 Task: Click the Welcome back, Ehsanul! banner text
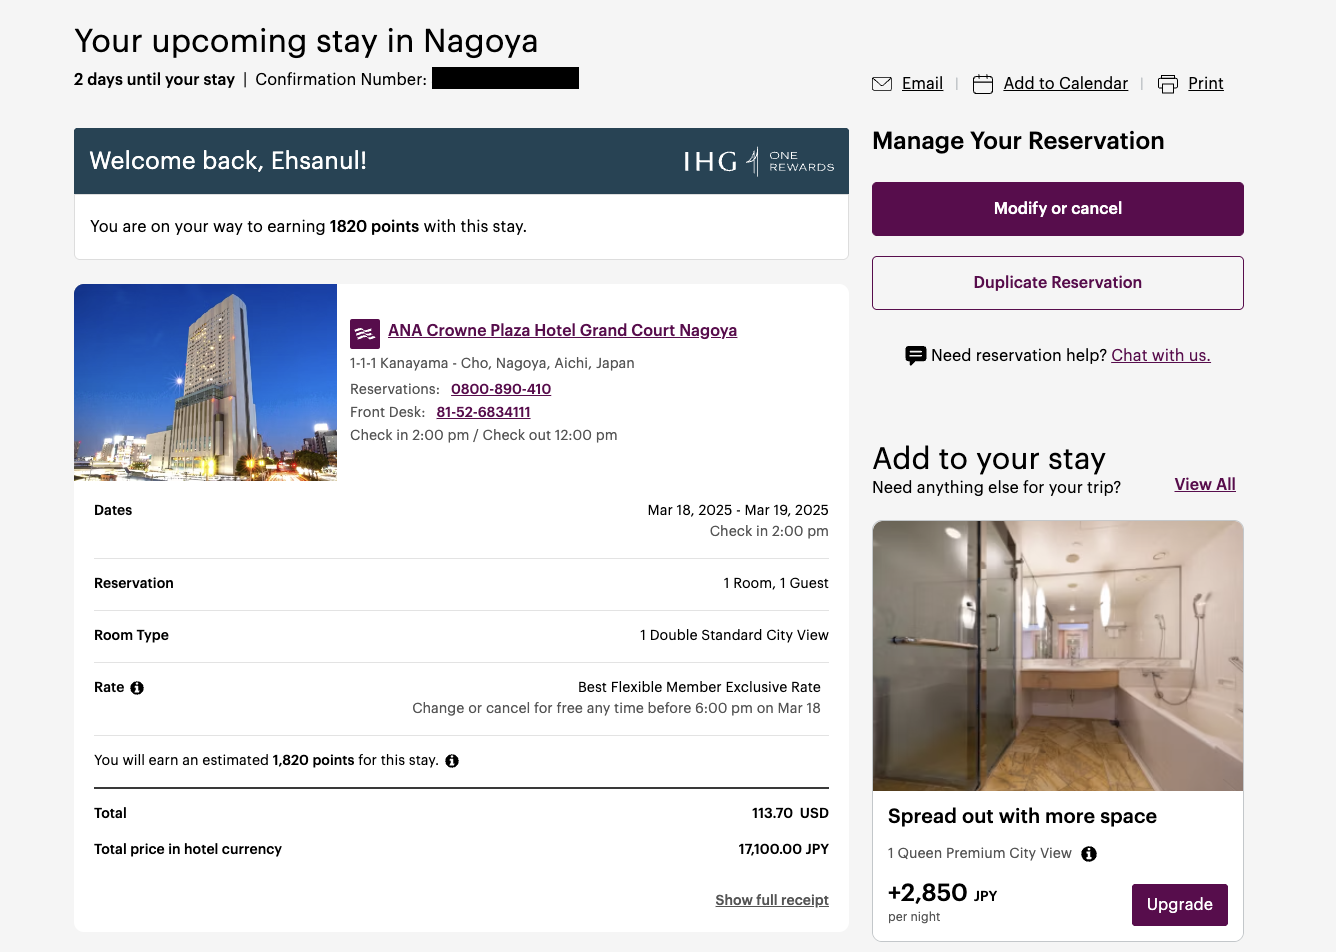tap(228, 161)
